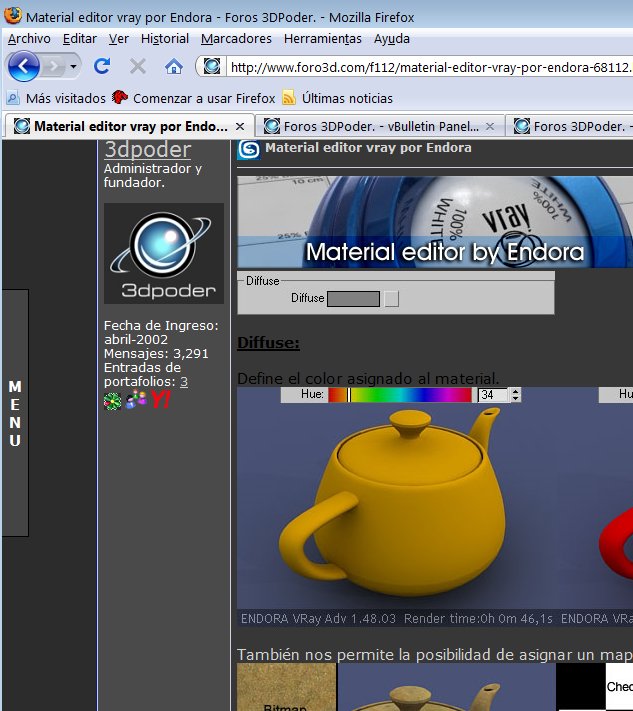Screen dimensions: 633x711
Task: Click the green ICQ flower icon
Action: [x=112, y=401]
